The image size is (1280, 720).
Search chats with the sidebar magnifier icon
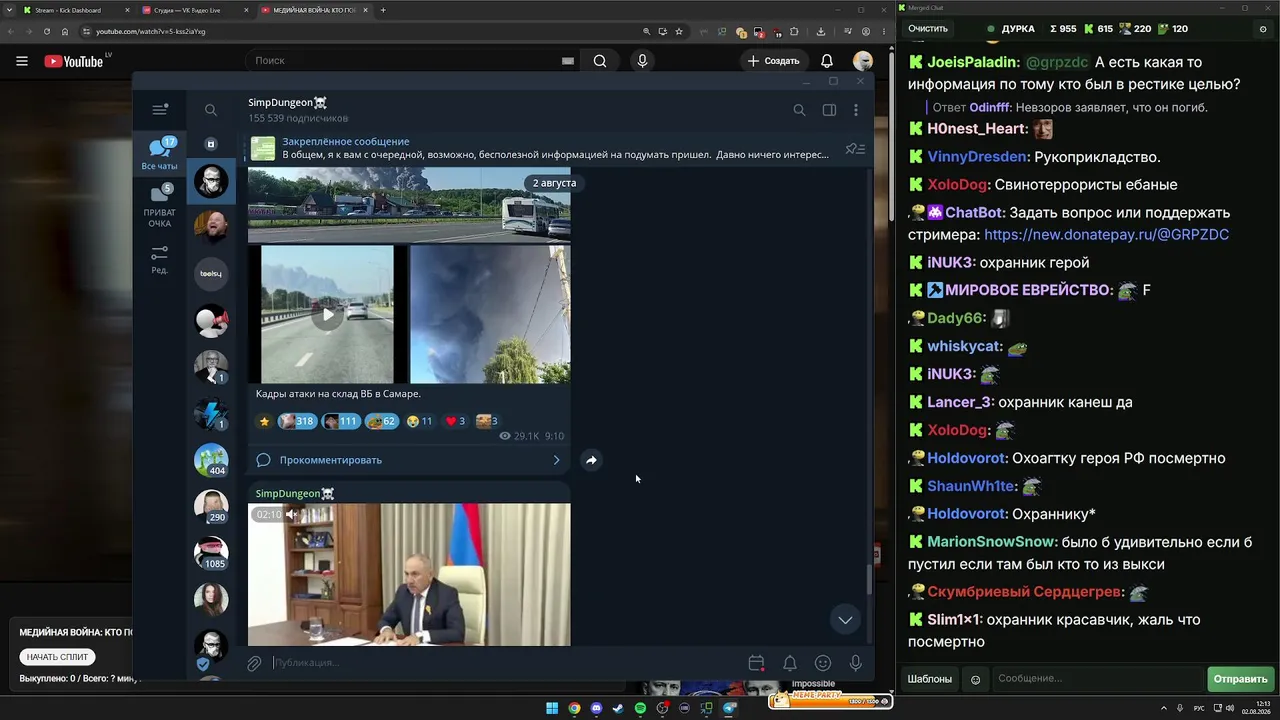pos(210,110)
